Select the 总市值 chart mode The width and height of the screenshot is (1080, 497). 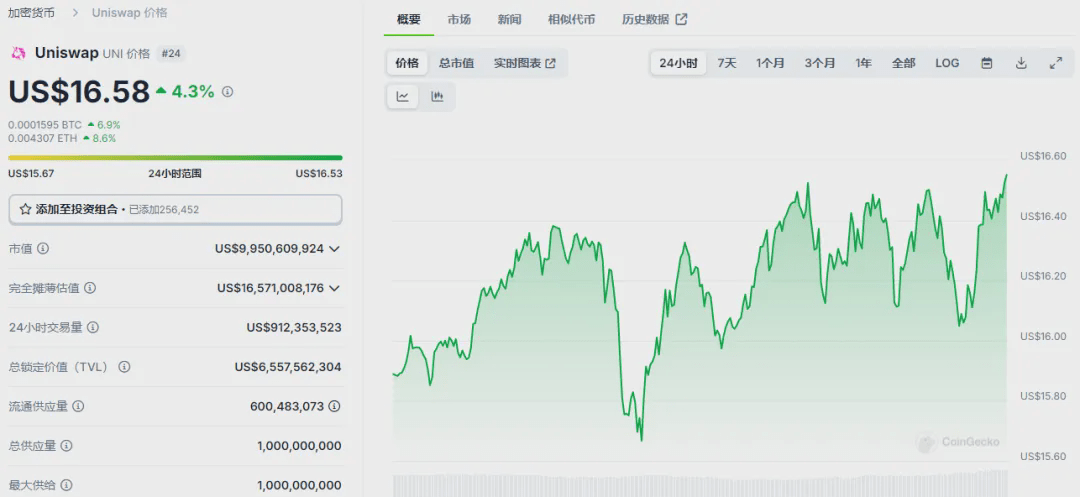[456, 63]
